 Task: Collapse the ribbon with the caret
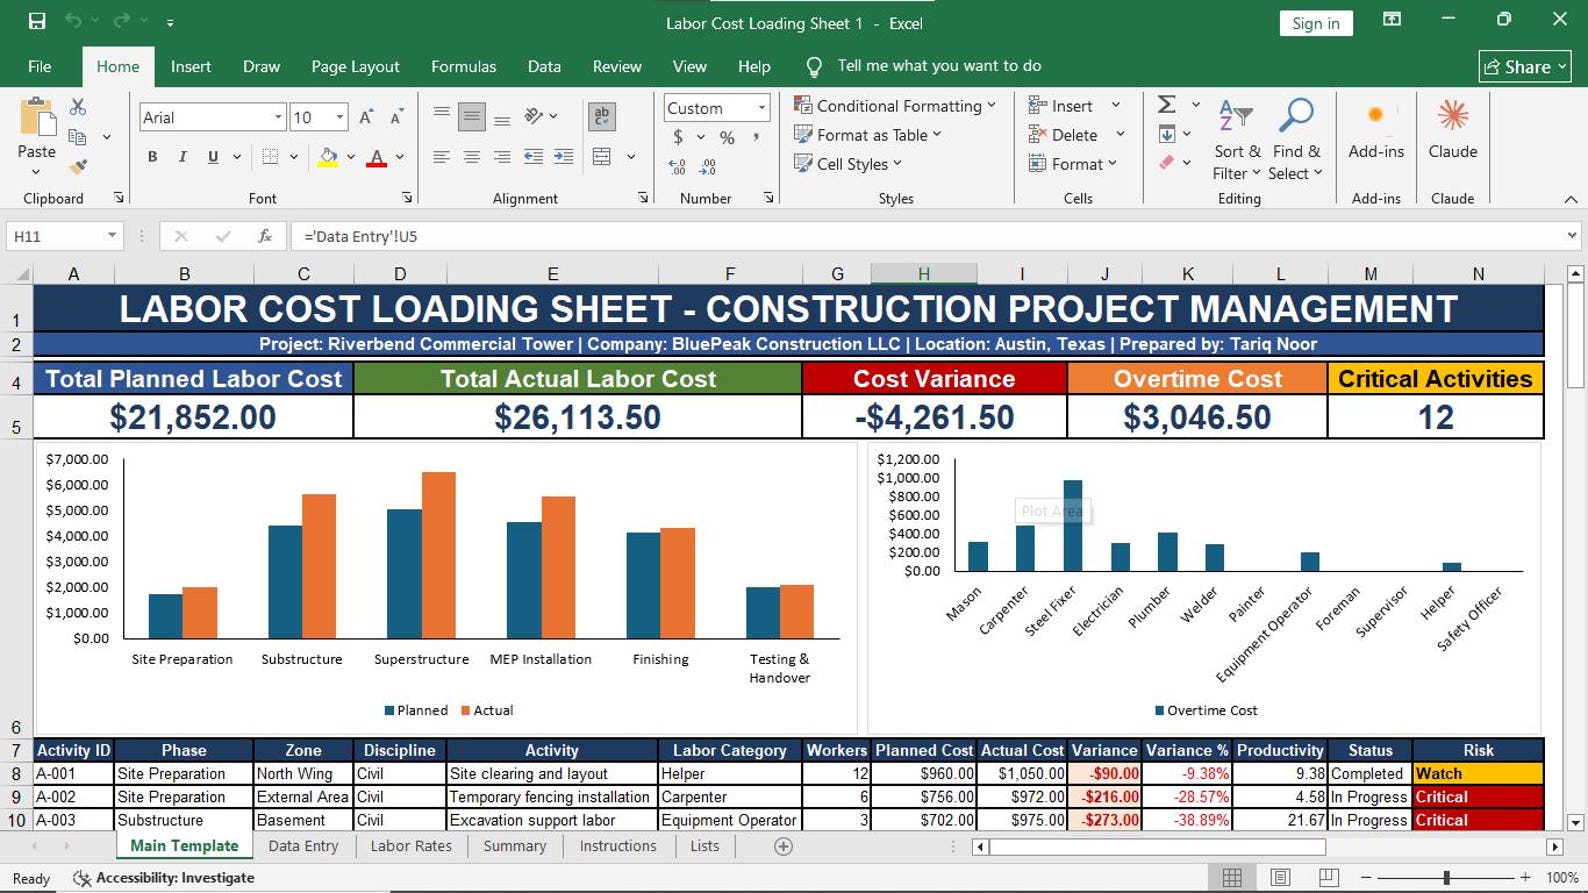point(1571,199)
